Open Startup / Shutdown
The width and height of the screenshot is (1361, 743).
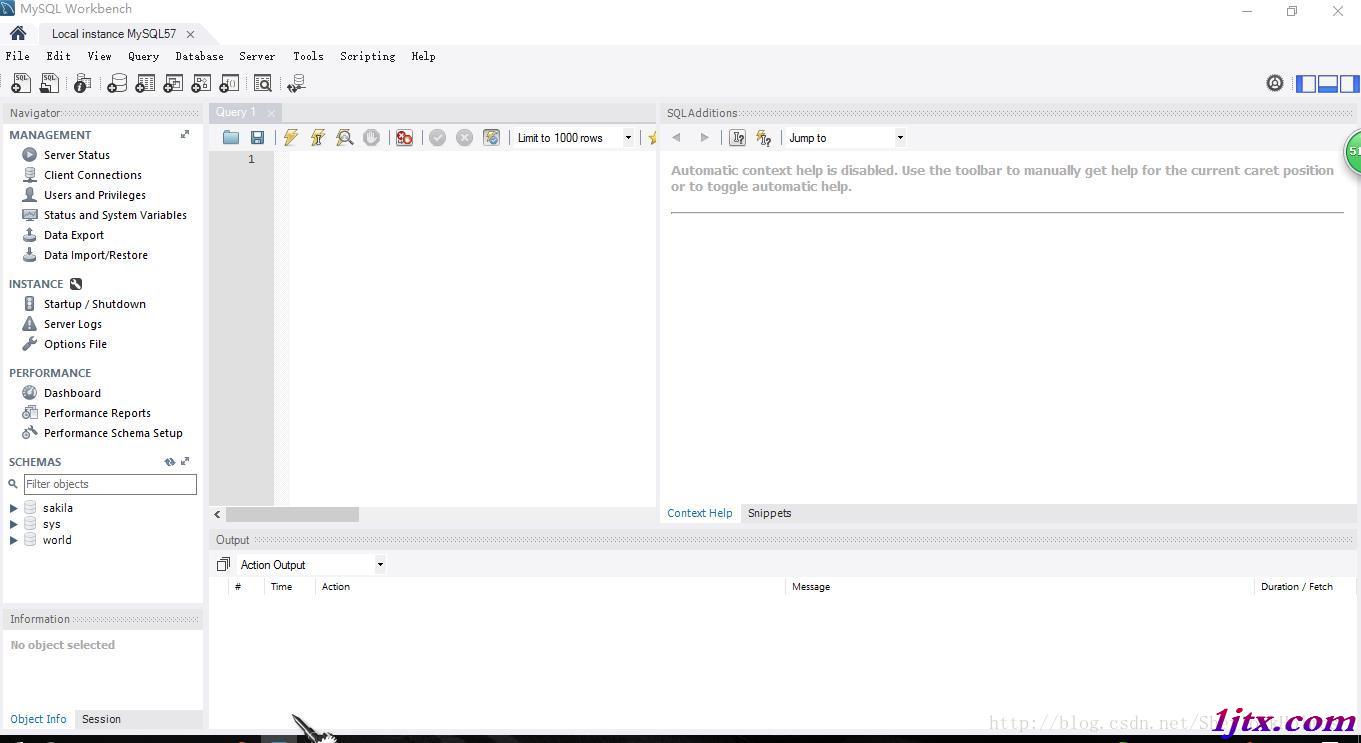(95, 304)
